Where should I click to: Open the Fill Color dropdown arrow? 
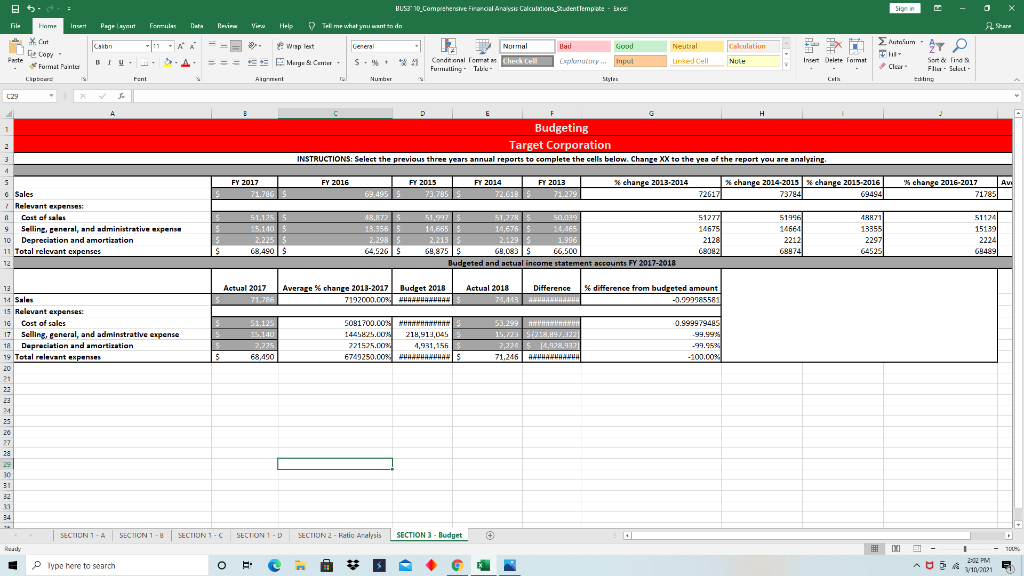pyautogui.click(x=174, y=62)
